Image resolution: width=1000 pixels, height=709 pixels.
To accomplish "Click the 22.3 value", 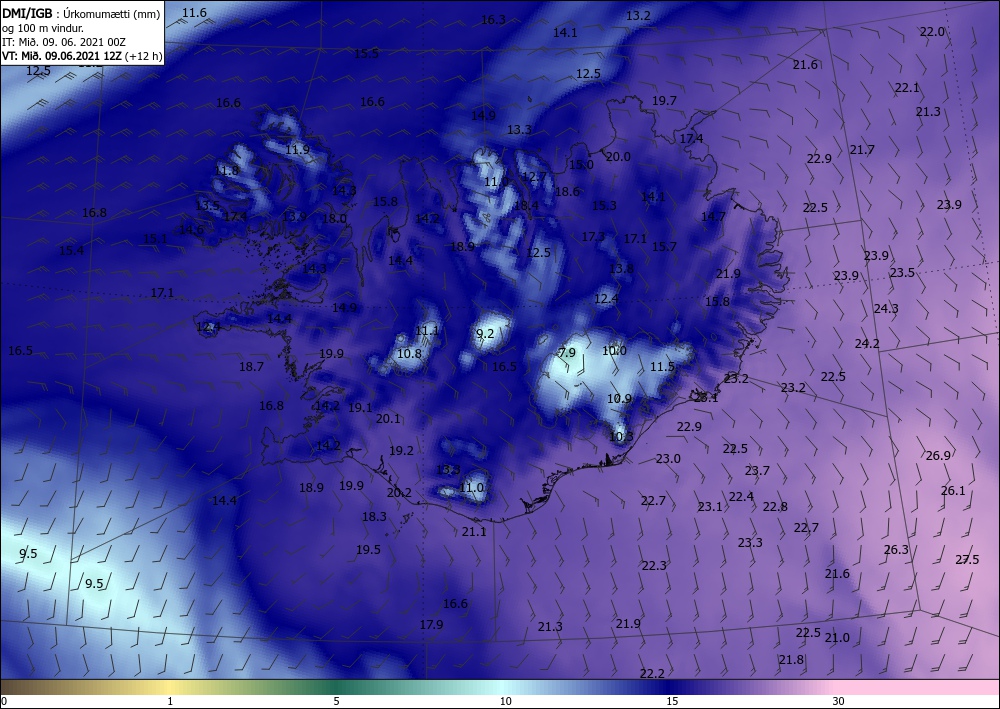I will tap(654, 566).
